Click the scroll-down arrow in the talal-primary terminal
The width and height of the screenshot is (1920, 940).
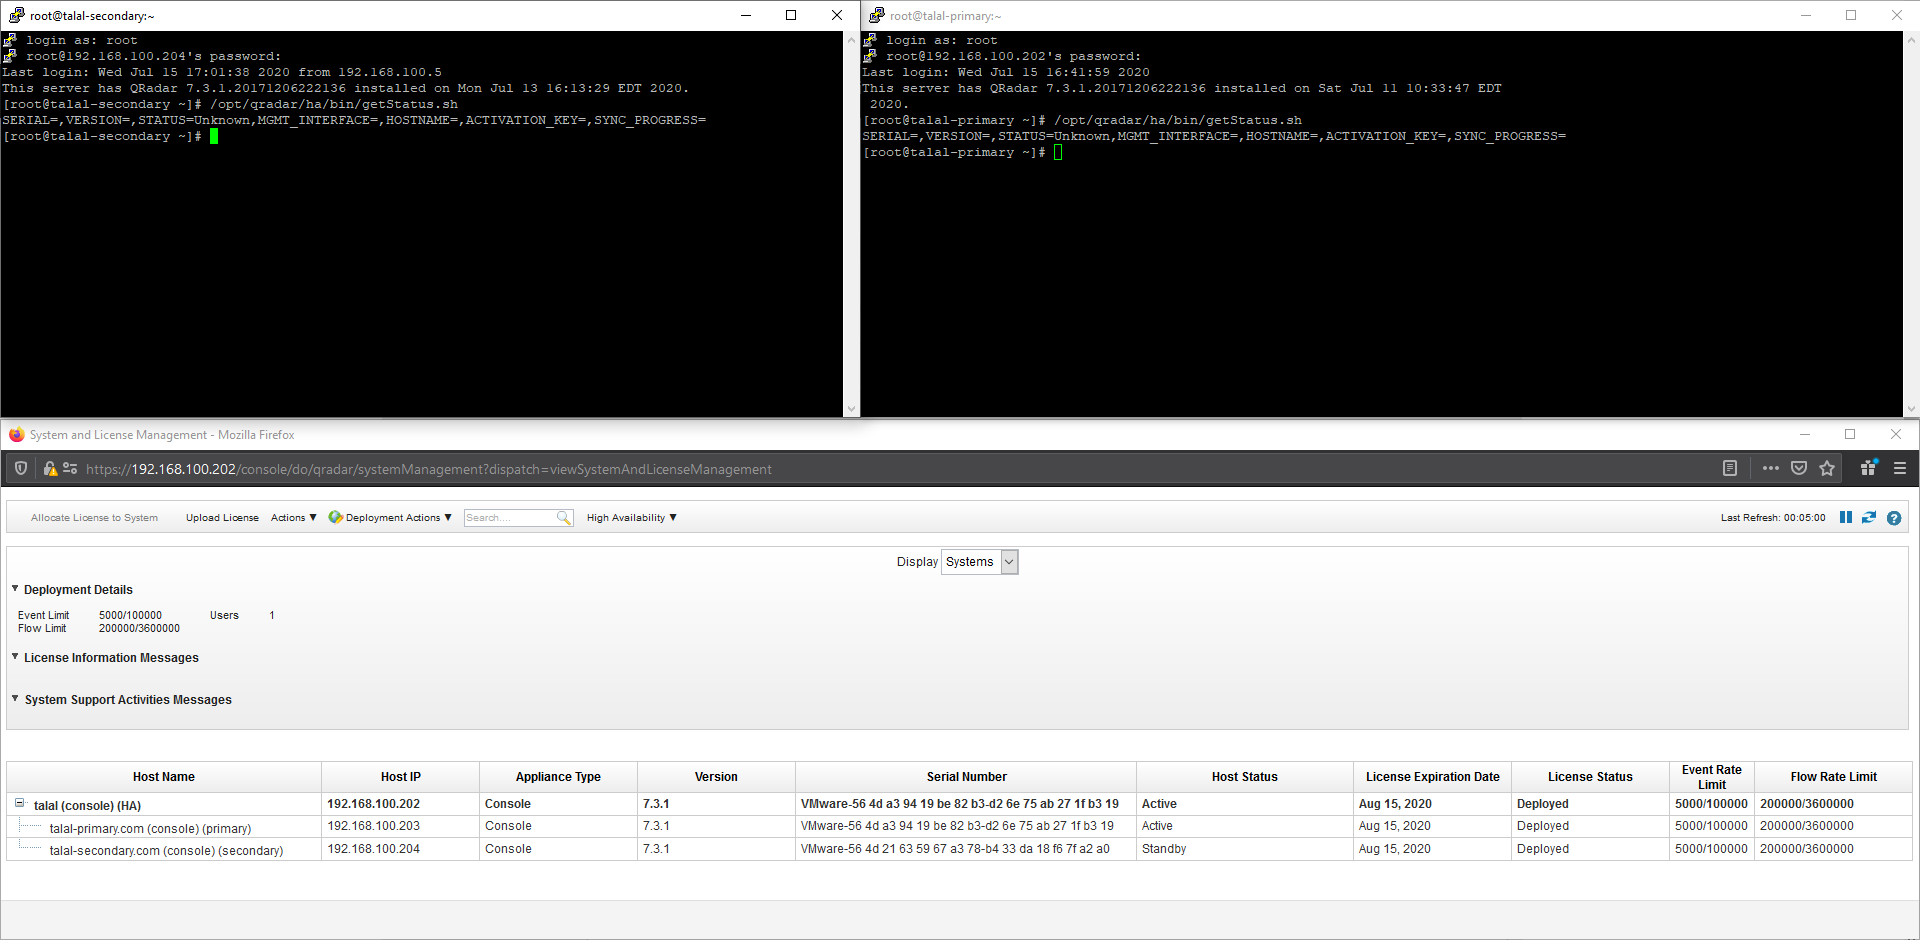1911,409
